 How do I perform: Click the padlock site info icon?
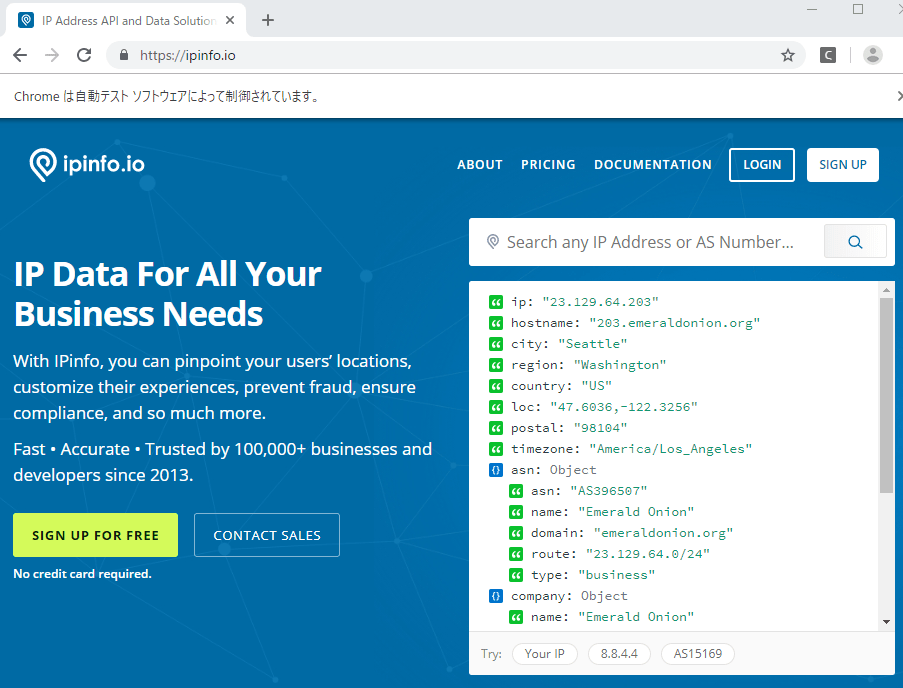(123, 55)
